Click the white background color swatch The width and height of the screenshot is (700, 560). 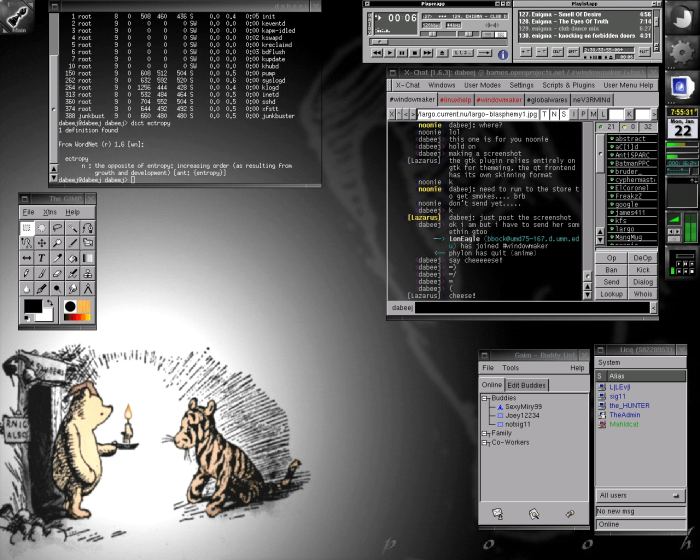click(47, 315)
